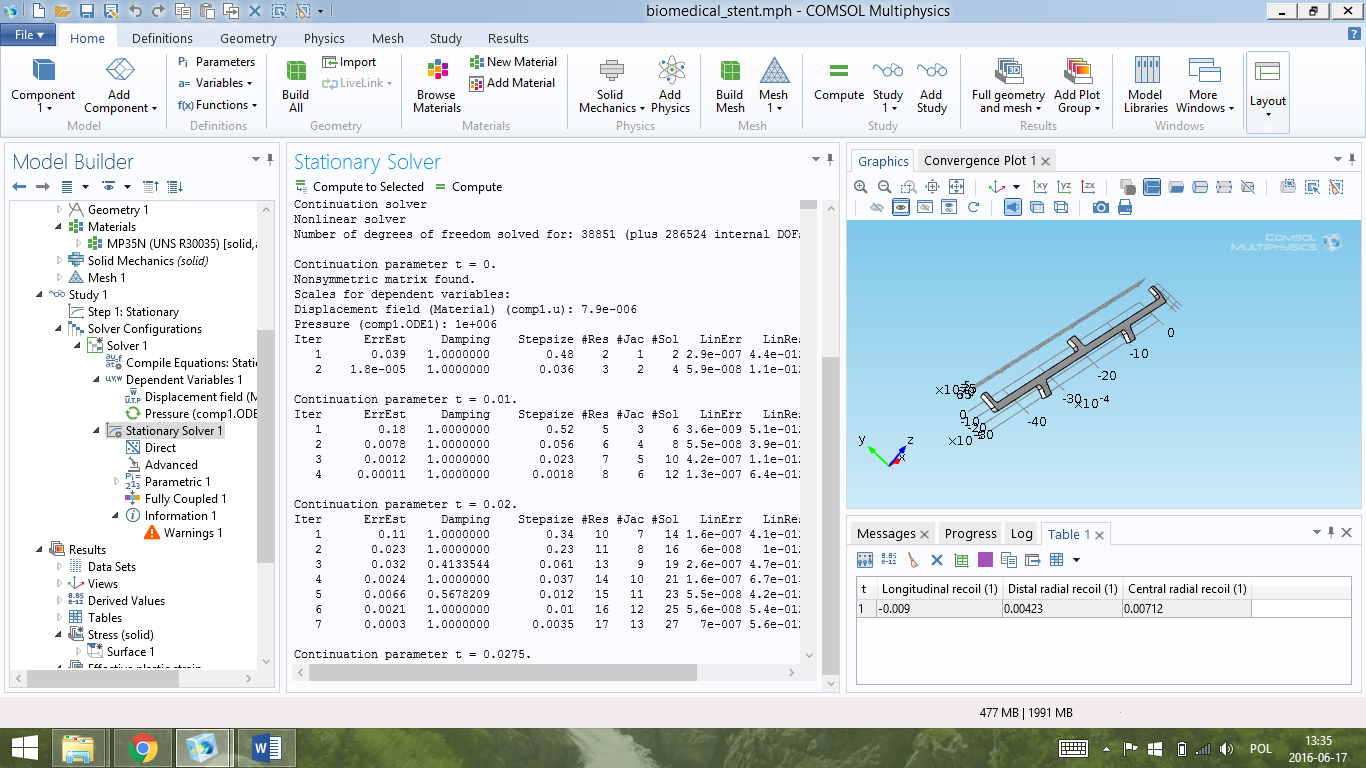Image resolution: width=1366 pixels, height=768 pixels.
Task: Toggle Select Boundaries mode in Graphics
Action: click(x=1176, y=187)
